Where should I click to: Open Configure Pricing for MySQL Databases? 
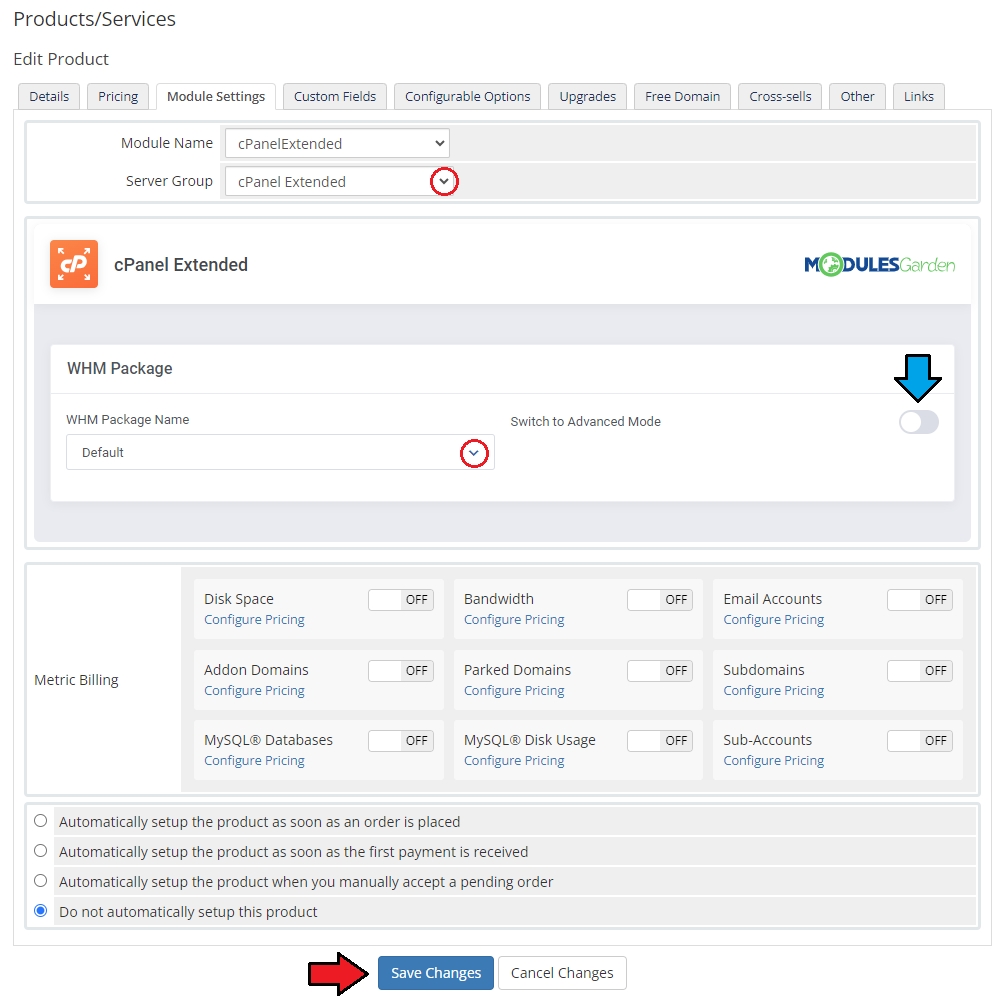click(254, 760)
